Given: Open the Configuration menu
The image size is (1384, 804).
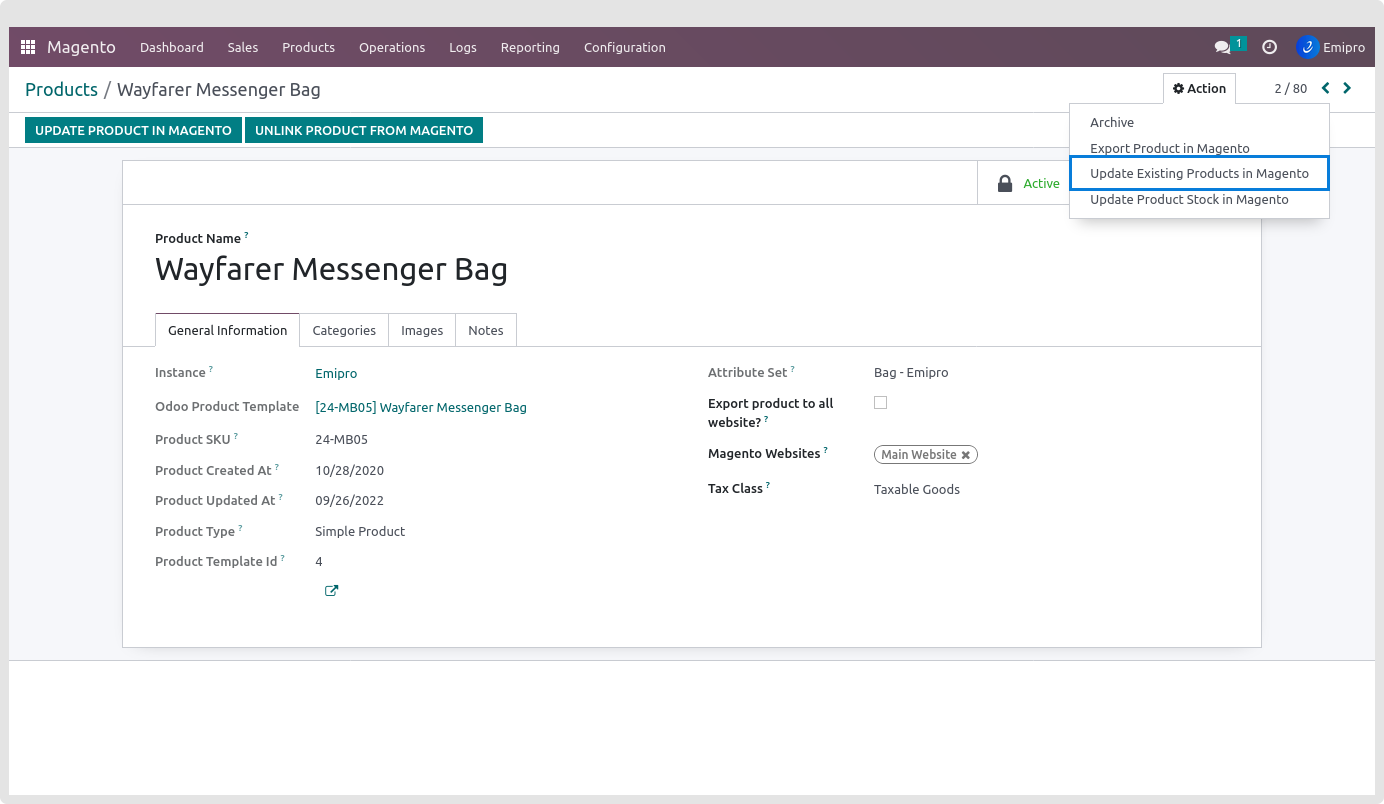Looking at the screenshot, I should pos(624,47).
